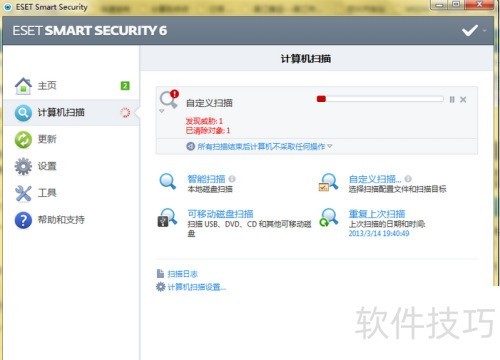
Task: Click the green 更新 update icon
Action: pyautogui.click(x=23, y=139)
